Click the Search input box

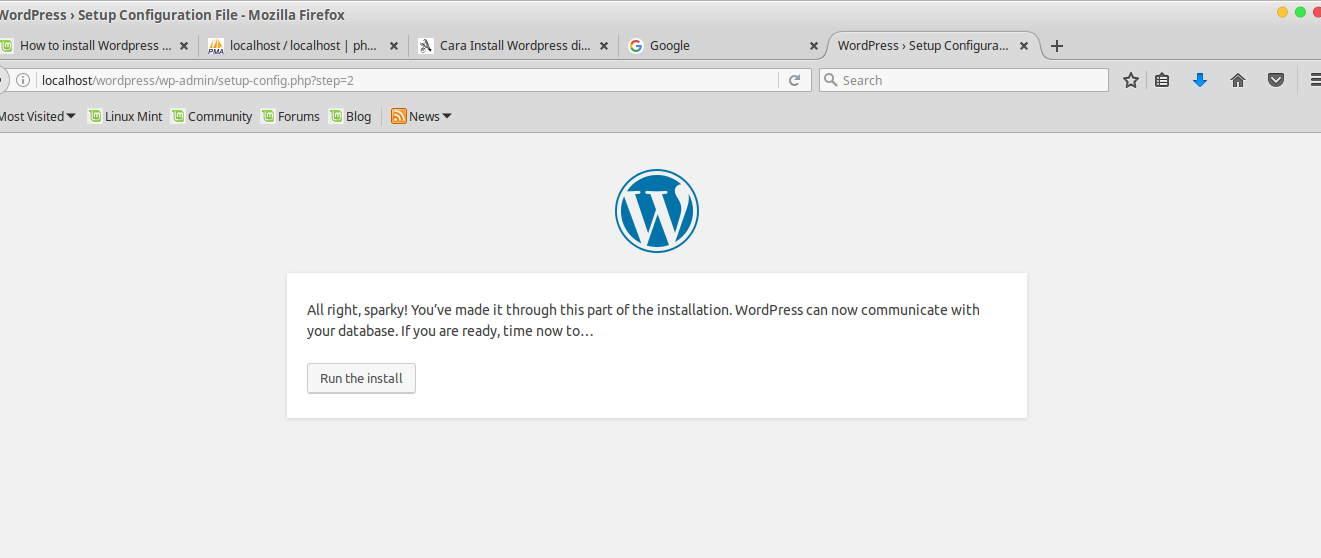(964, 80)
